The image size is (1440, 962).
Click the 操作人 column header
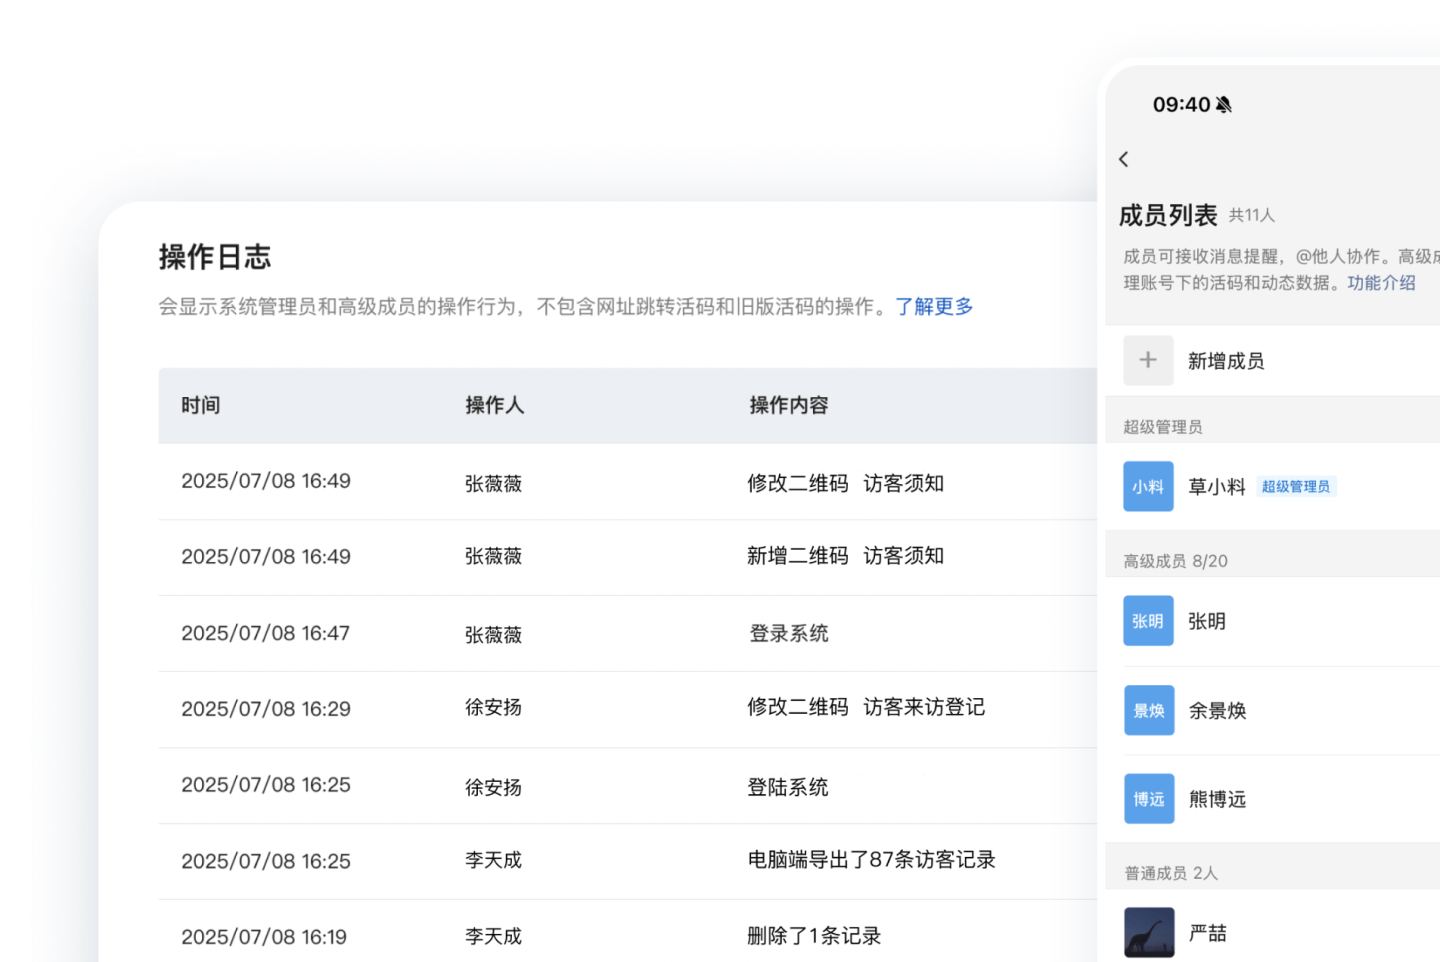click(x=494, y=405)
